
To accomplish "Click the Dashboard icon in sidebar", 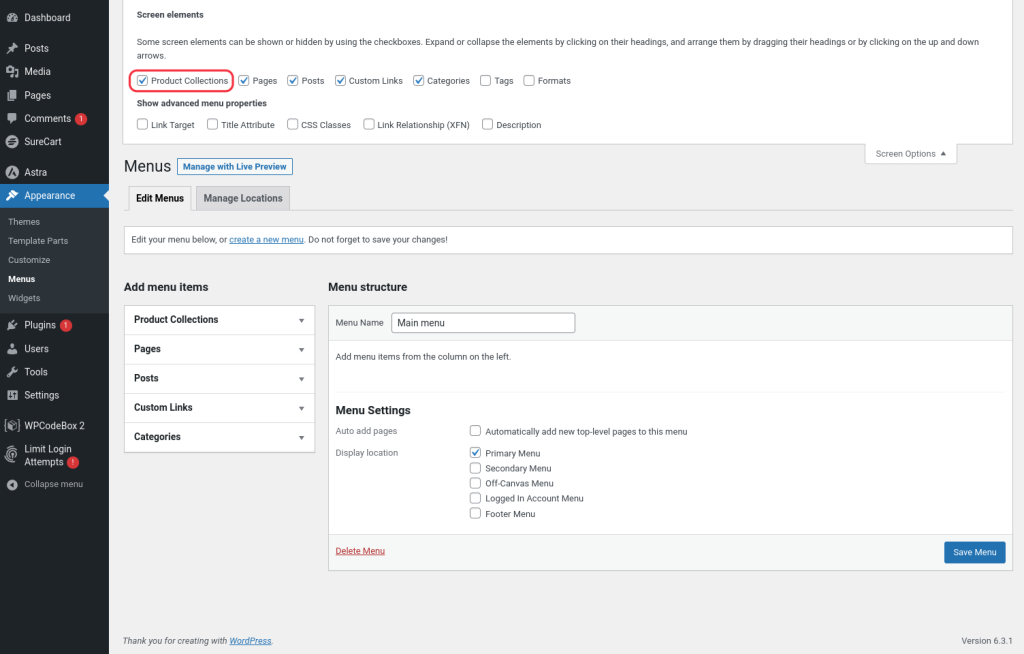I will click(12, 18).
